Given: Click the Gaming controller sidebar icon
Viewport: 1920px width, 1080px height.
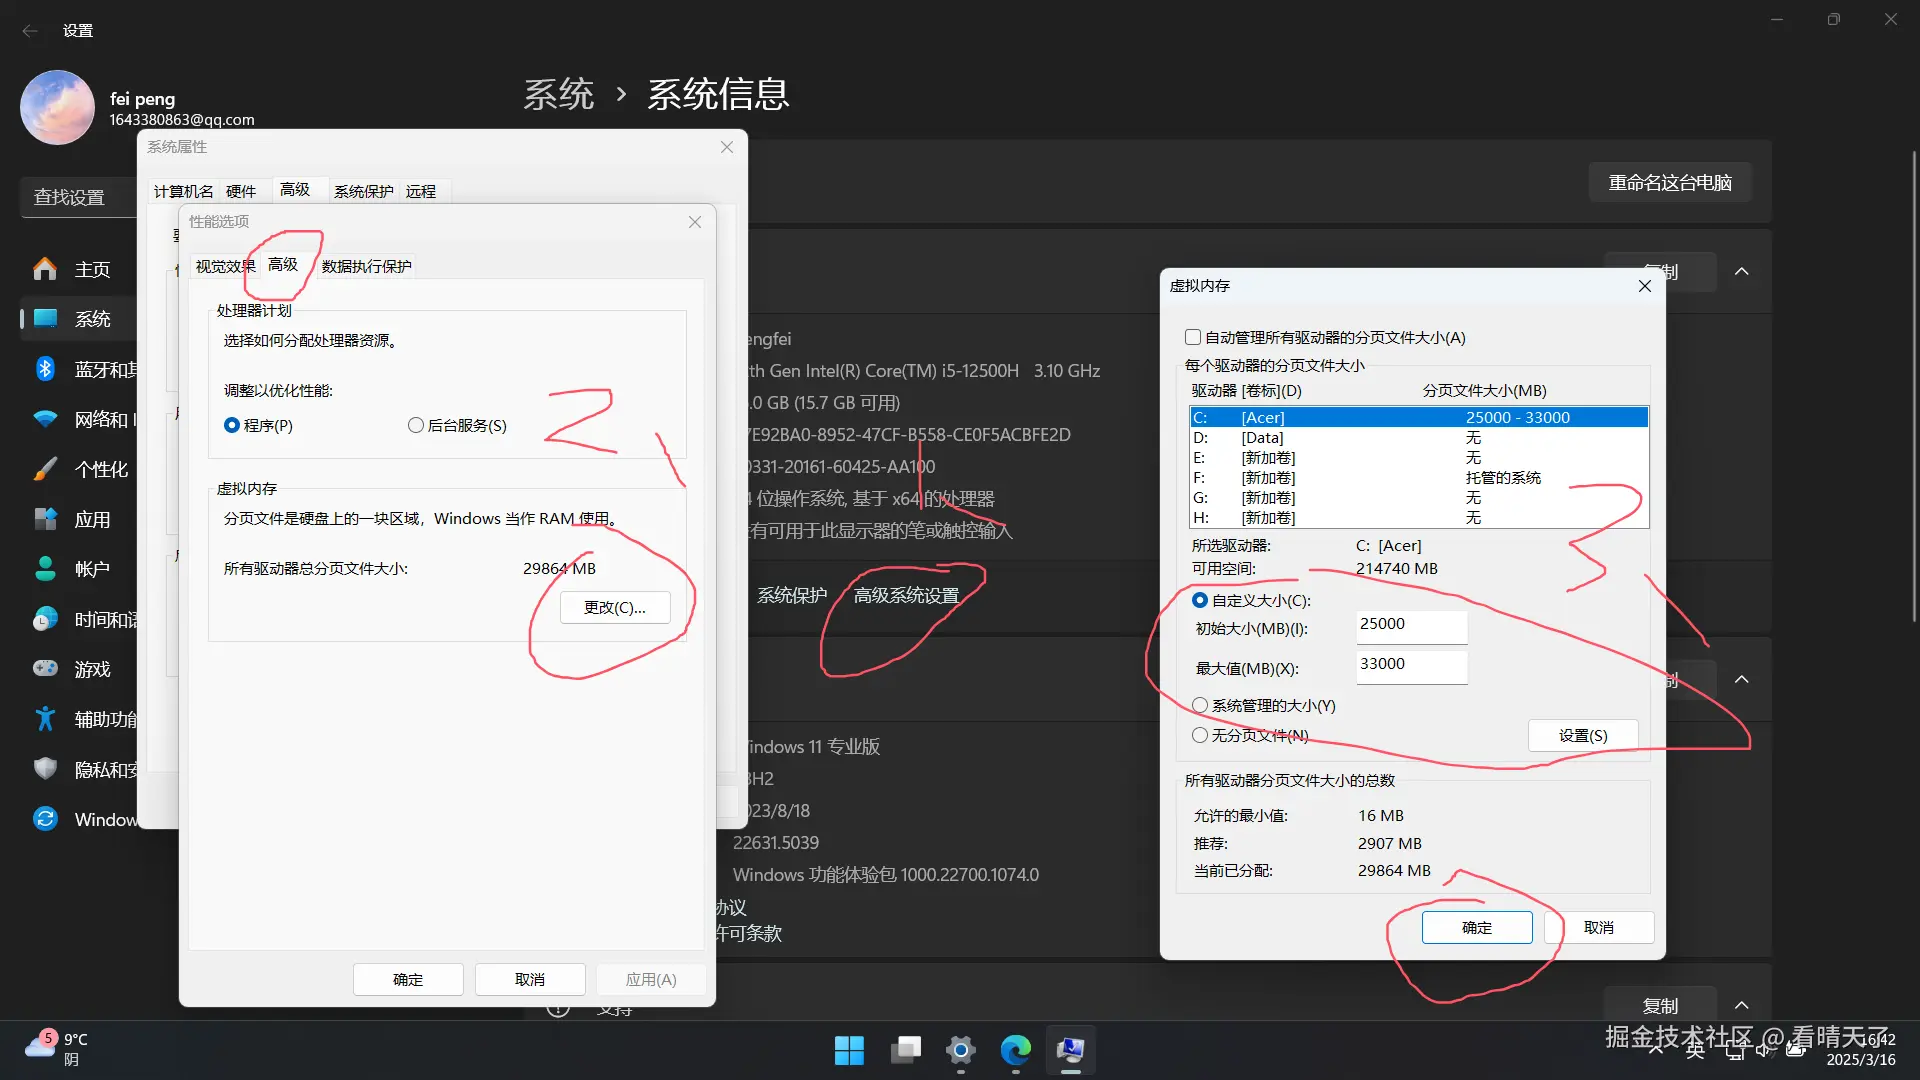Looking at the screenshot, I should pos(45,668).
